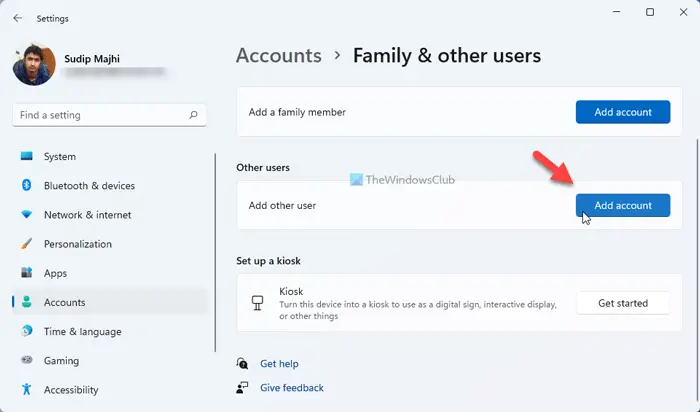This screenshot has height=412, width=700.
Task: Click Sudip Majhi profile picture
Action: point(34,65)
